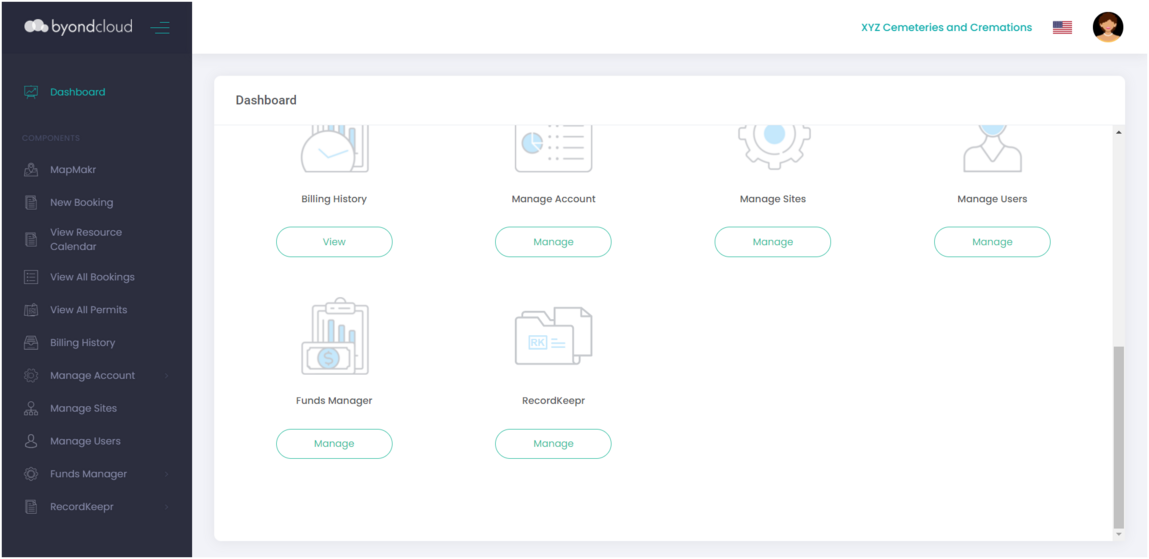The height and width of the screenshot is (559, 1149).
Task: Open MapMakr in the sidebar
Action: pos(73,170)
